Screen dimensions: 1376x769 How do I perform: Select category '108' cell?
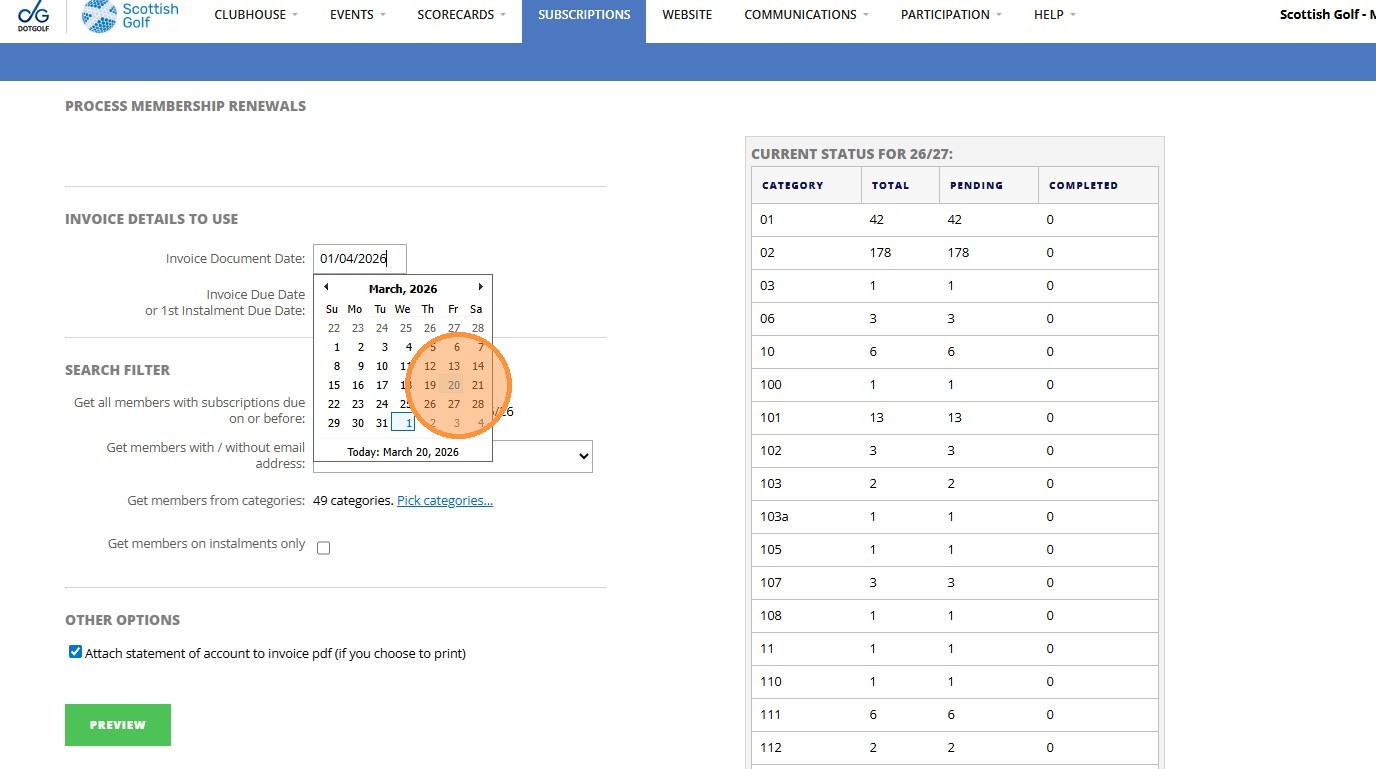click(x=806, y=616)
